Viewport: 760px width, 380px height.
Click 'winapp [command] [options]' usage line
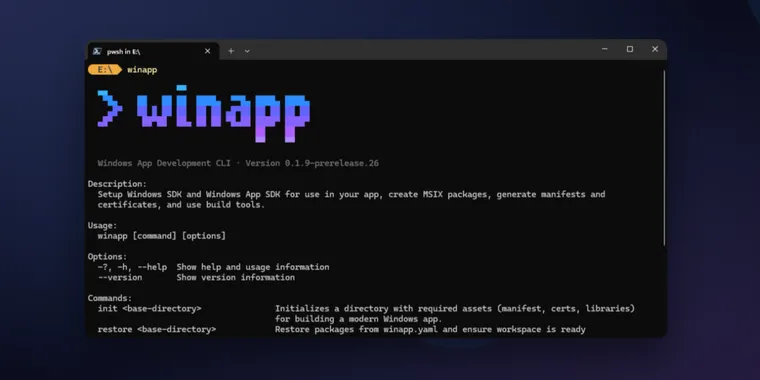coord(161,236)
